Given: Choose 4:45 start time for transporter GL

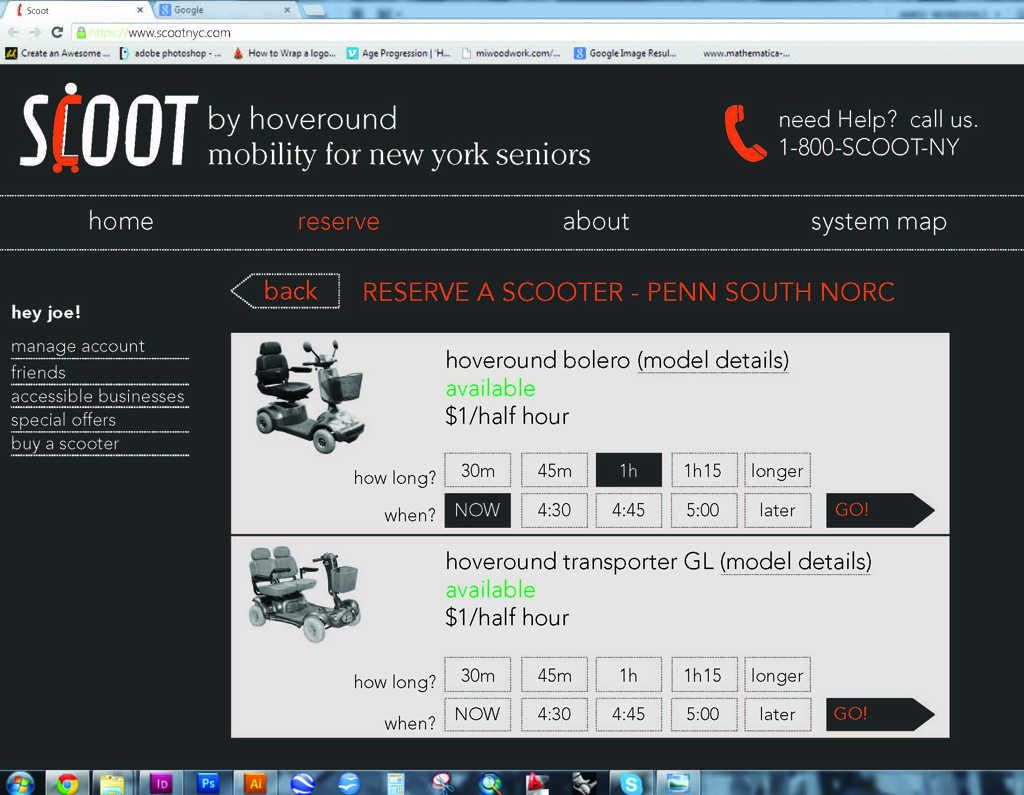Looking at the screenshot, I should click(x=628, y=714).
